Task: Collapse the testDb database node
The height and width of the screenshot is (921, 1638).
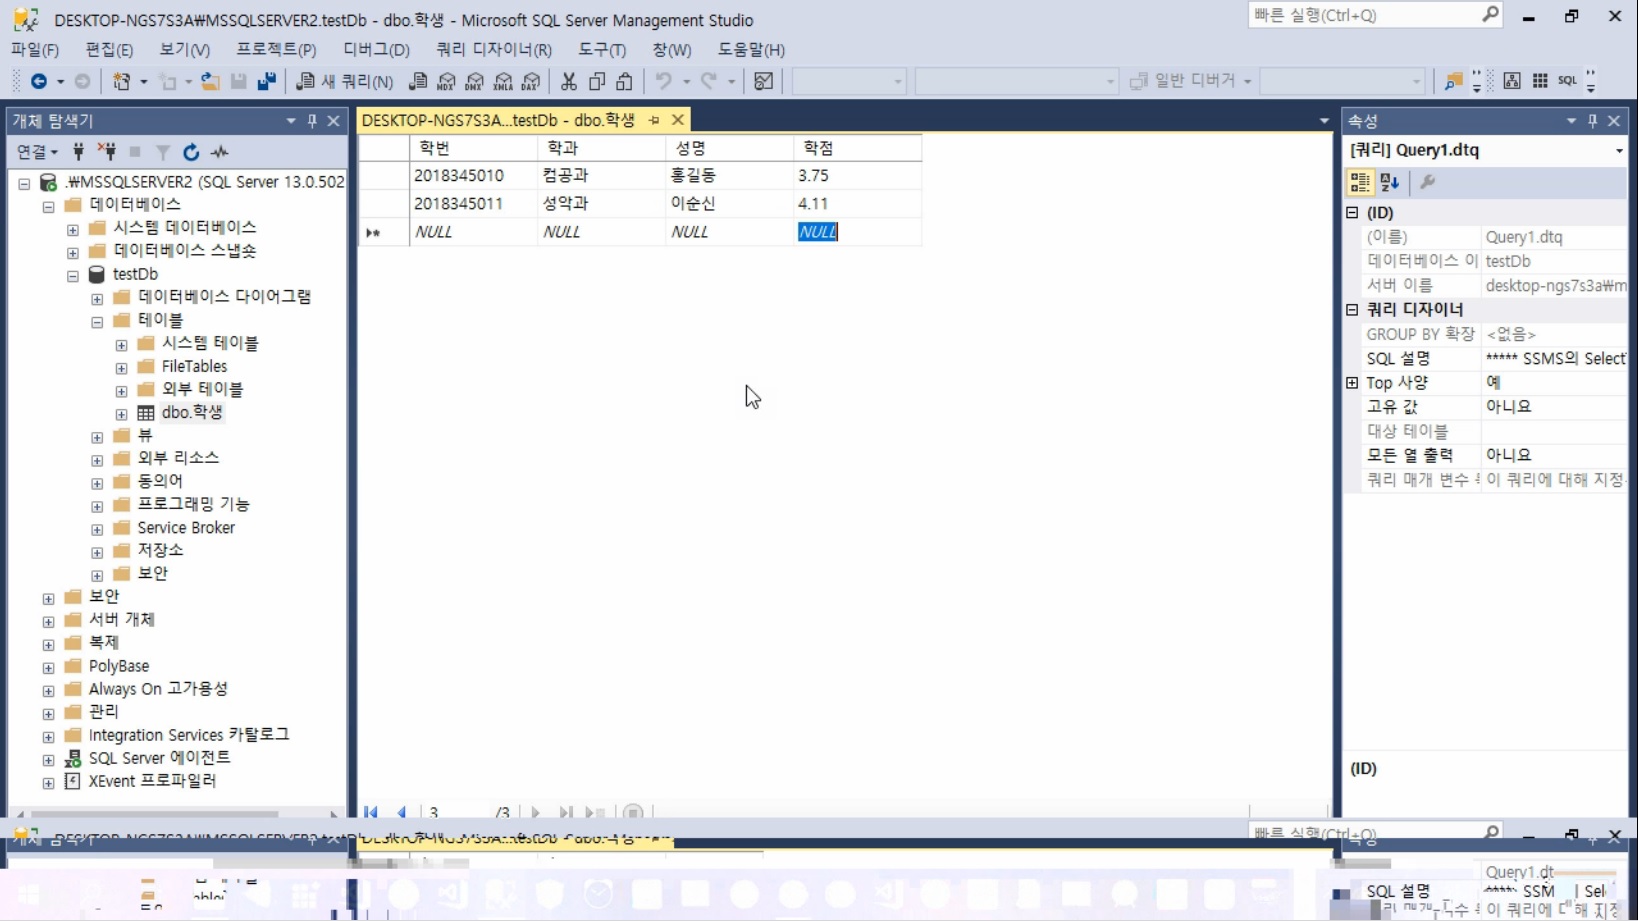Action: click(73, 275)
